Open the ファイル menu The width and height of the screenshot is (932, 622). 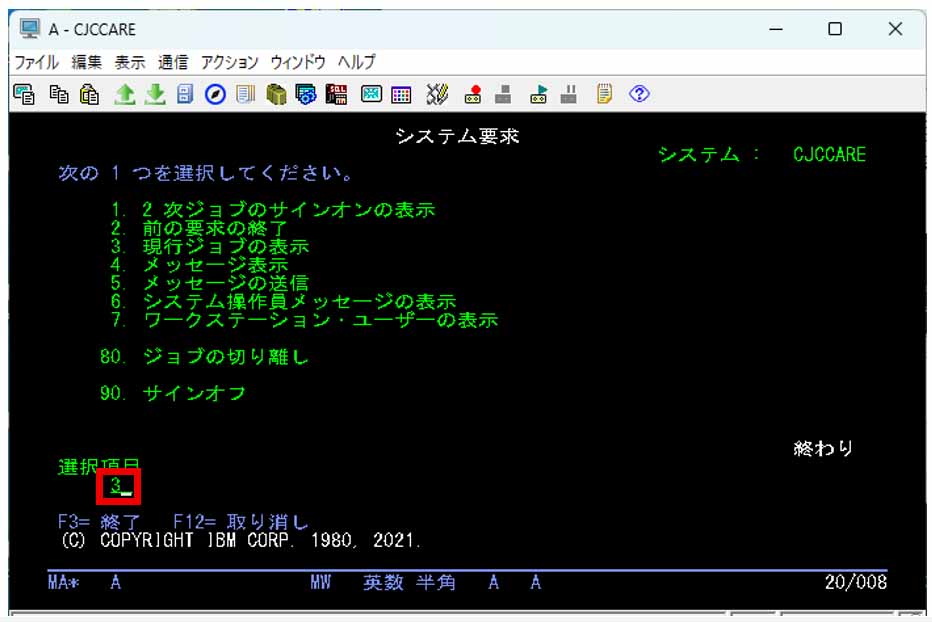point(36,62)
